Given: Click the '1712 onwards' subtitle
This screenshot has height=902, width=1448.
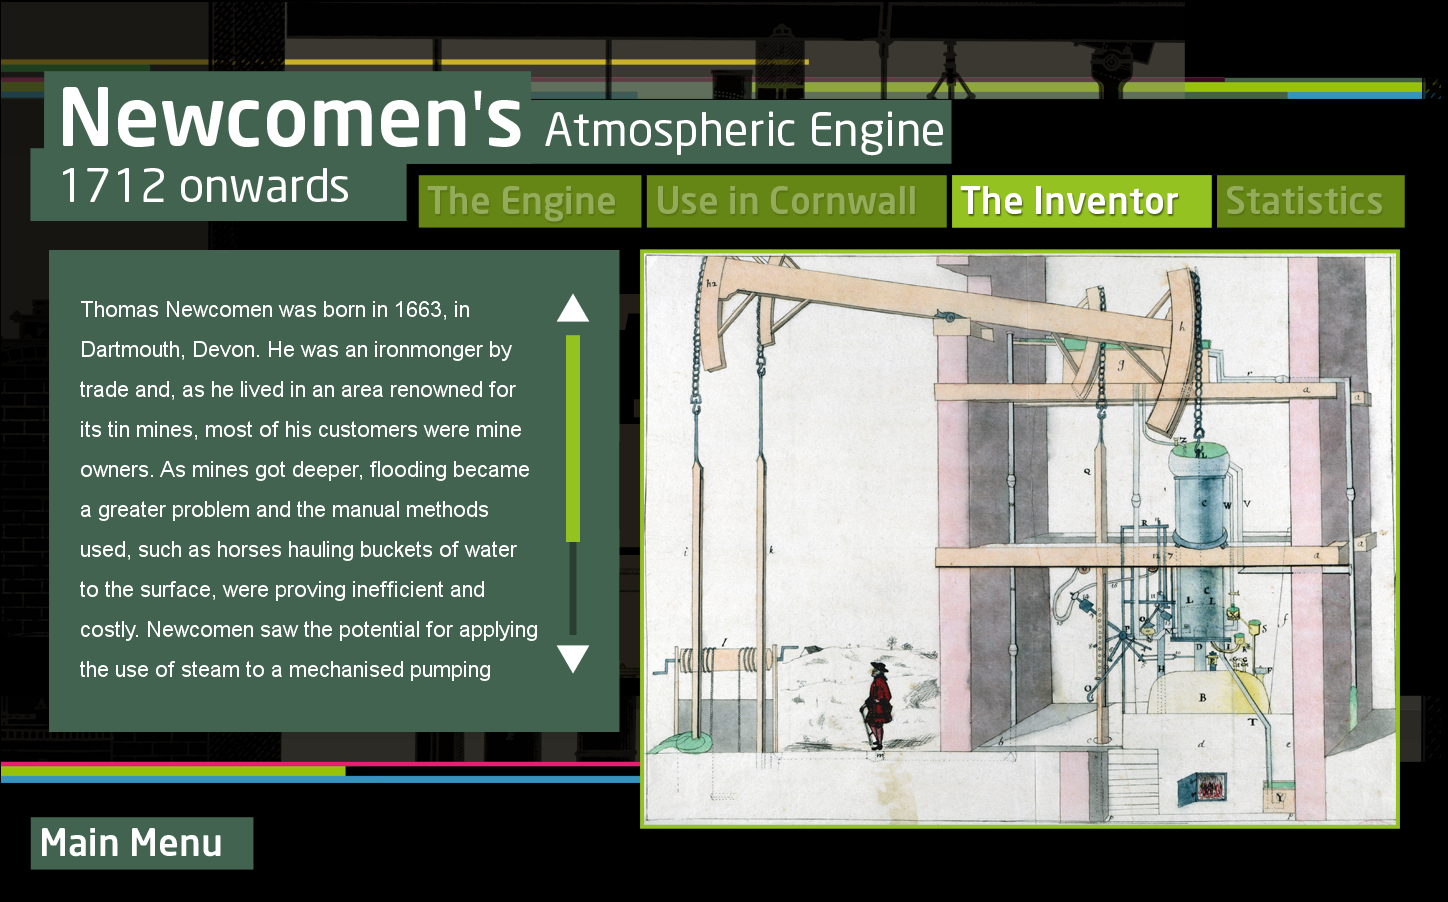Looking at the screenshot, I should pos(205,187).
